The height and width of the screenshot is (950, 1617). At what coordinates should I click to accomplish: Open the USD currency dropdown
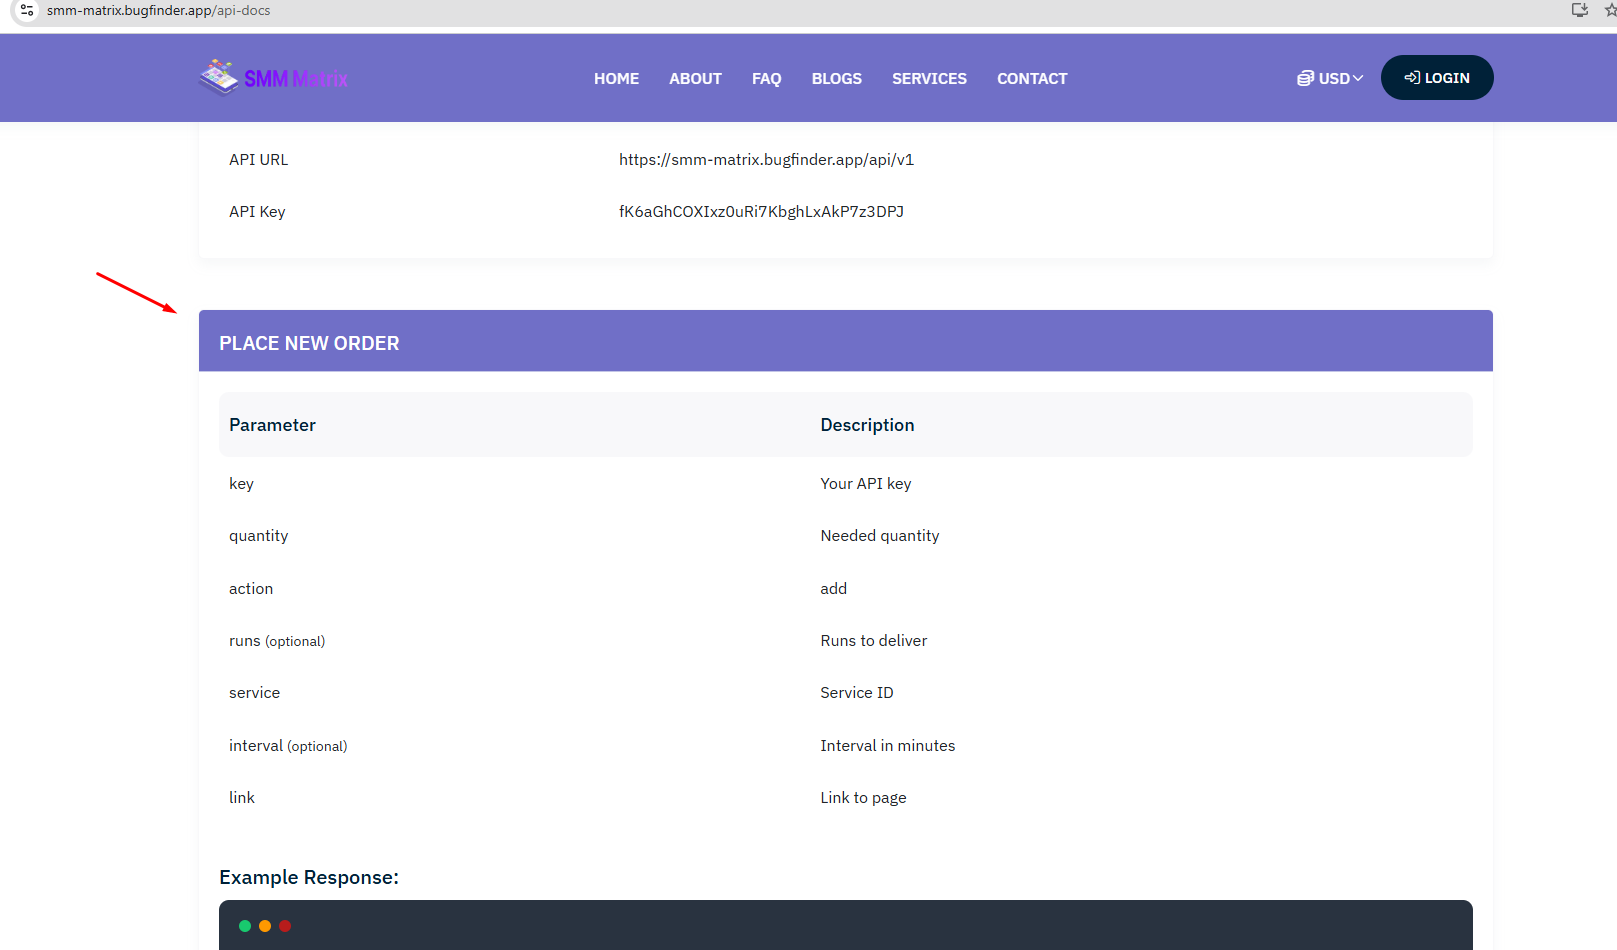[1330, 78]
